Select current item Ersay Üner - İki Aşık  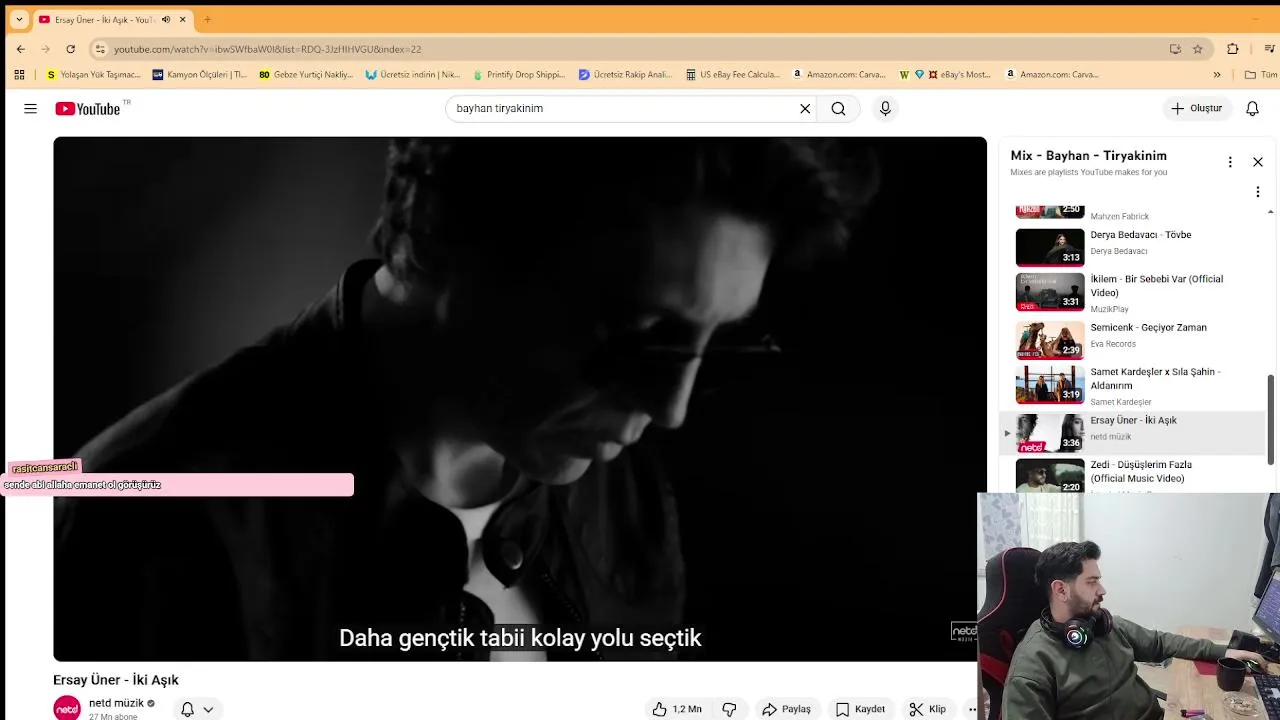[1134, 432]
